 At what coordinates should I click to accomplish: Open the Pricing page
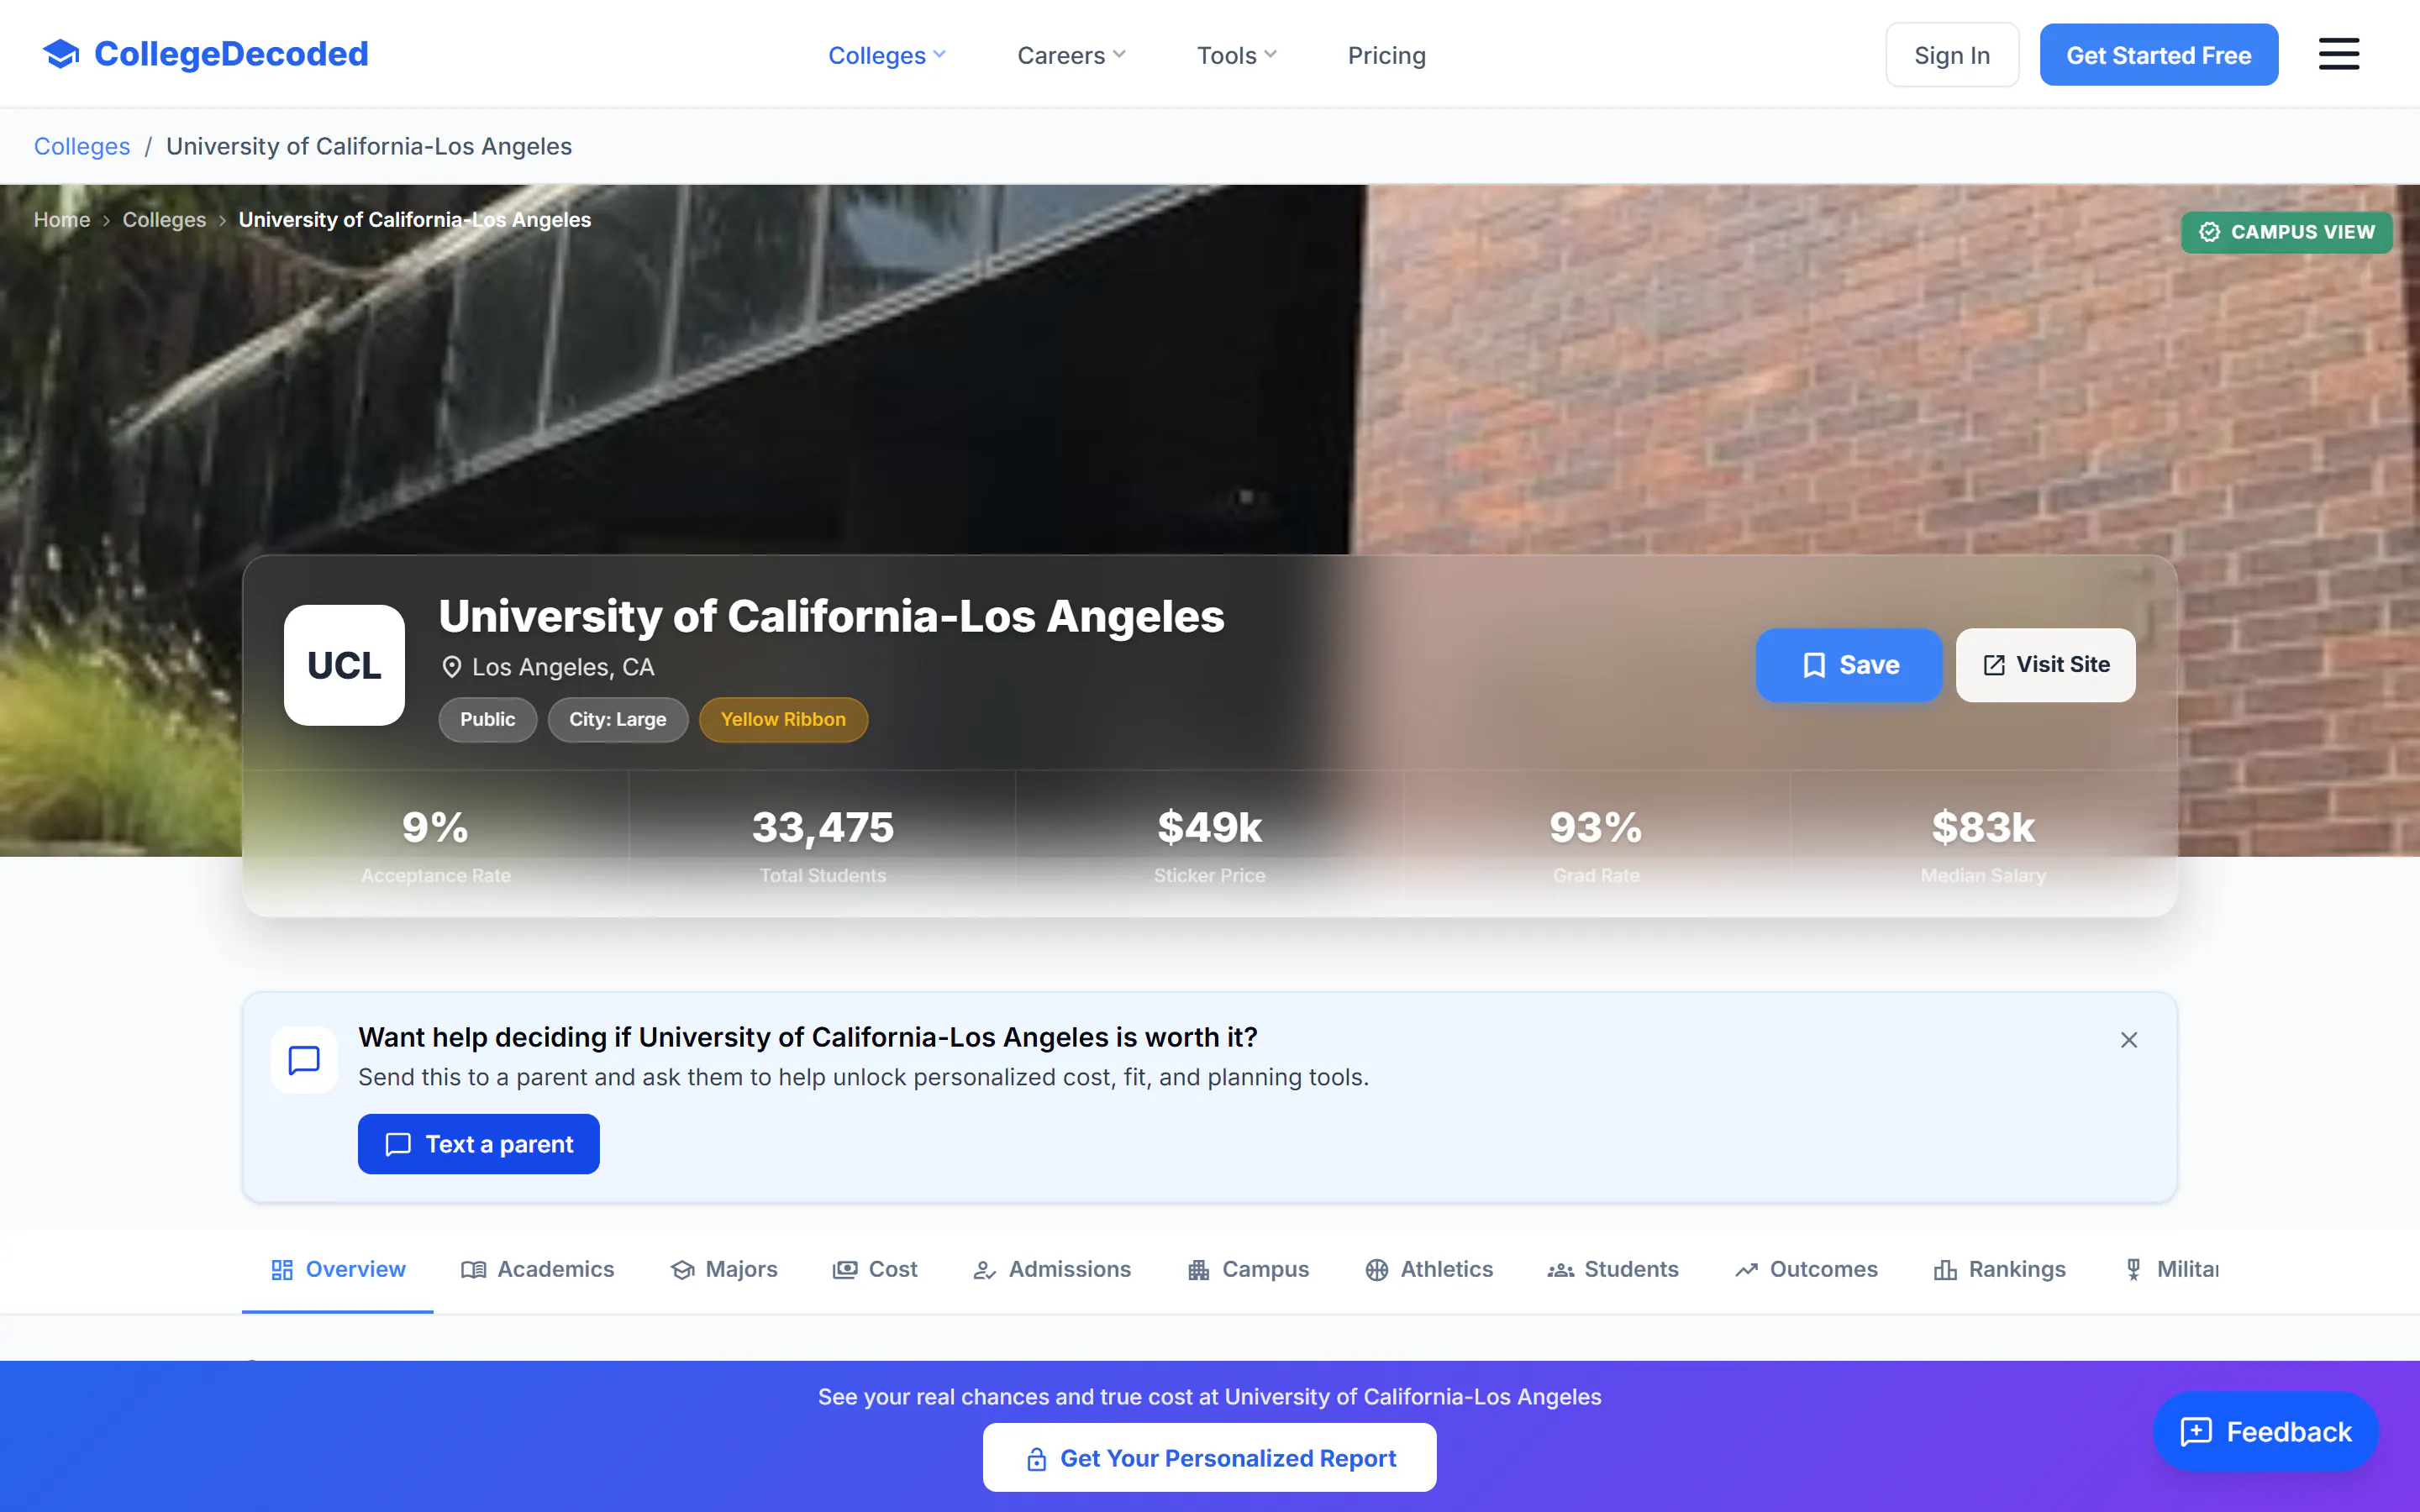(1387, 55)
